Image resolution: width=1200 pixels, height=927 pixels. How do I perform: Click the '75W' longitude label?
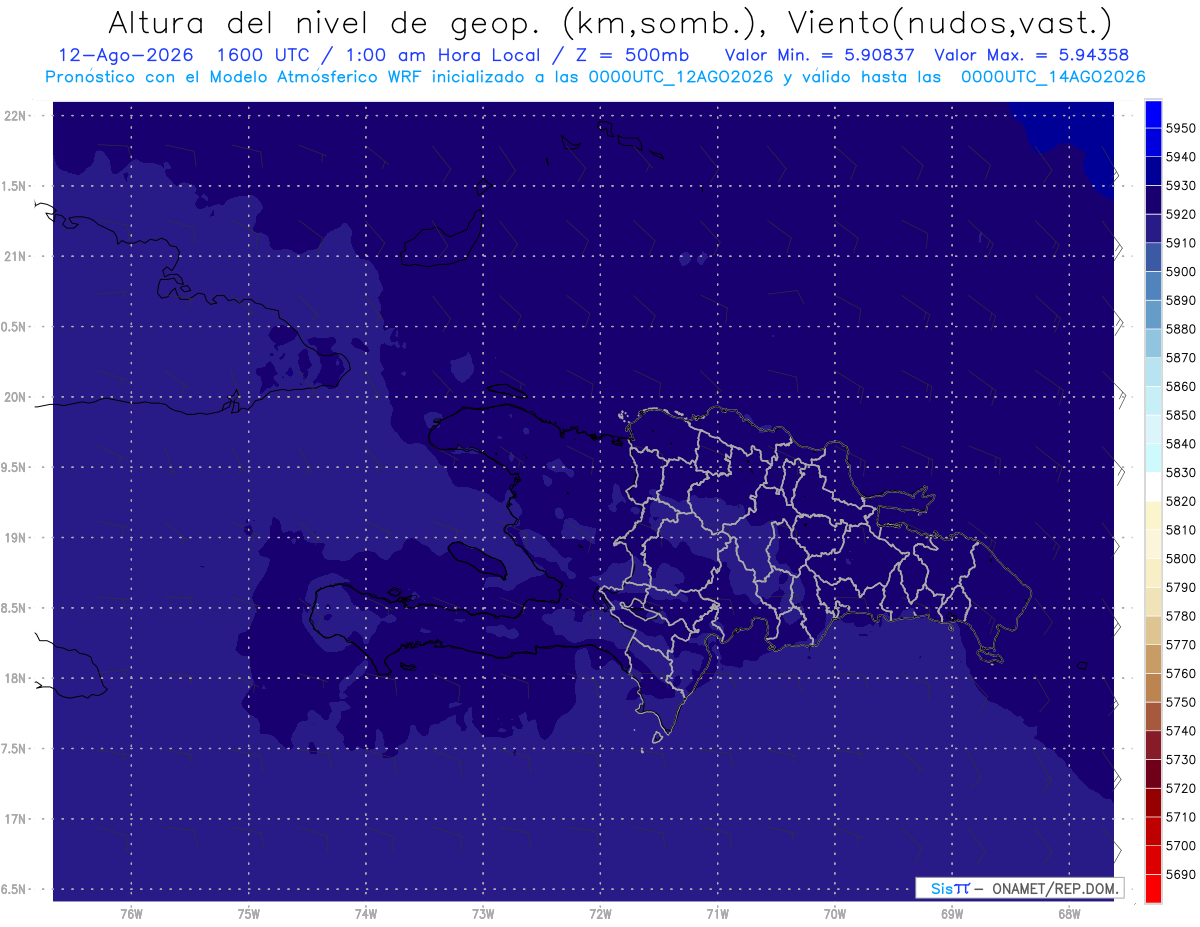coord(249,914)
